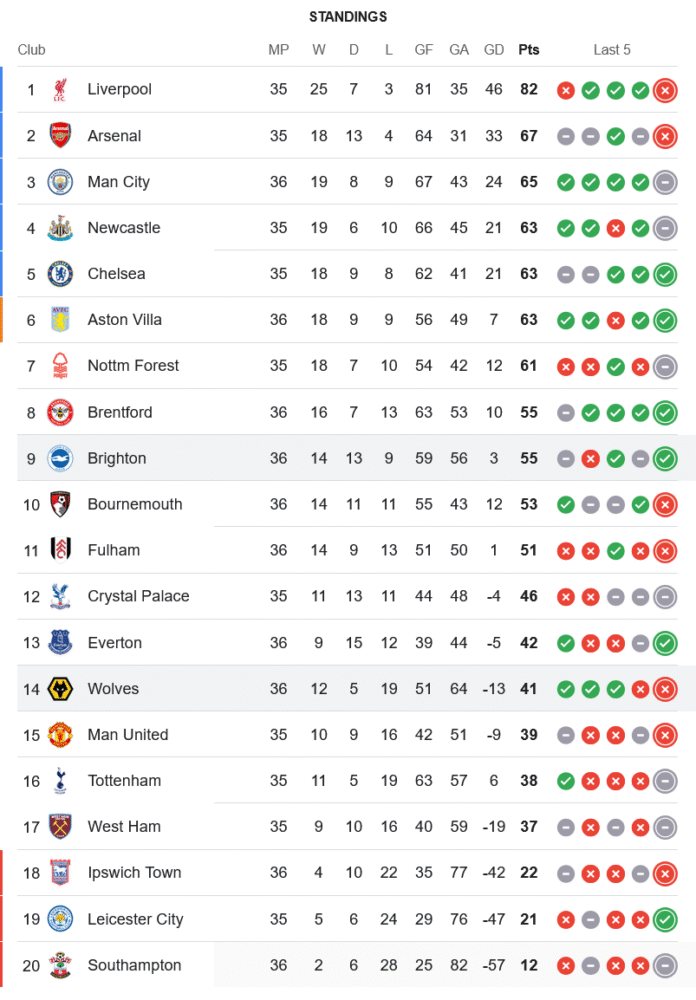This screenshot has height=1000, width=696.
Task: Select Chelsea's latest win result circle
Action: 665,274
